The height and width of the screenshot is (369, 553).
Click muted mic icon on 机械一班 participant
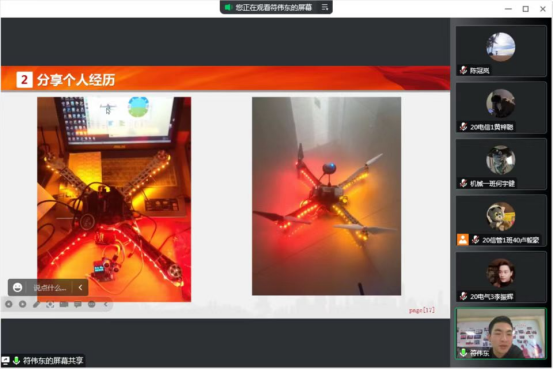463,183
